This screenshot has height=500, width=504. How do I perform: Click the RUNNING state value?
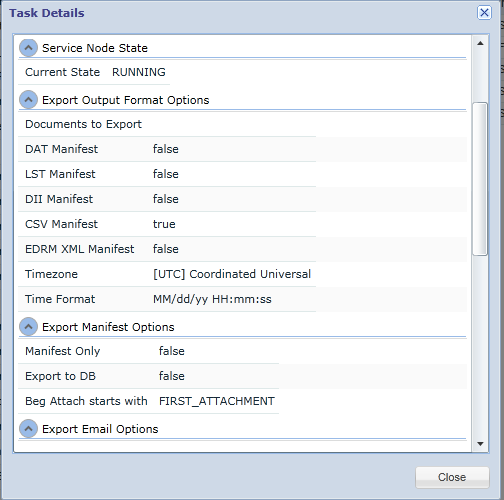click(x=139, y=72)
